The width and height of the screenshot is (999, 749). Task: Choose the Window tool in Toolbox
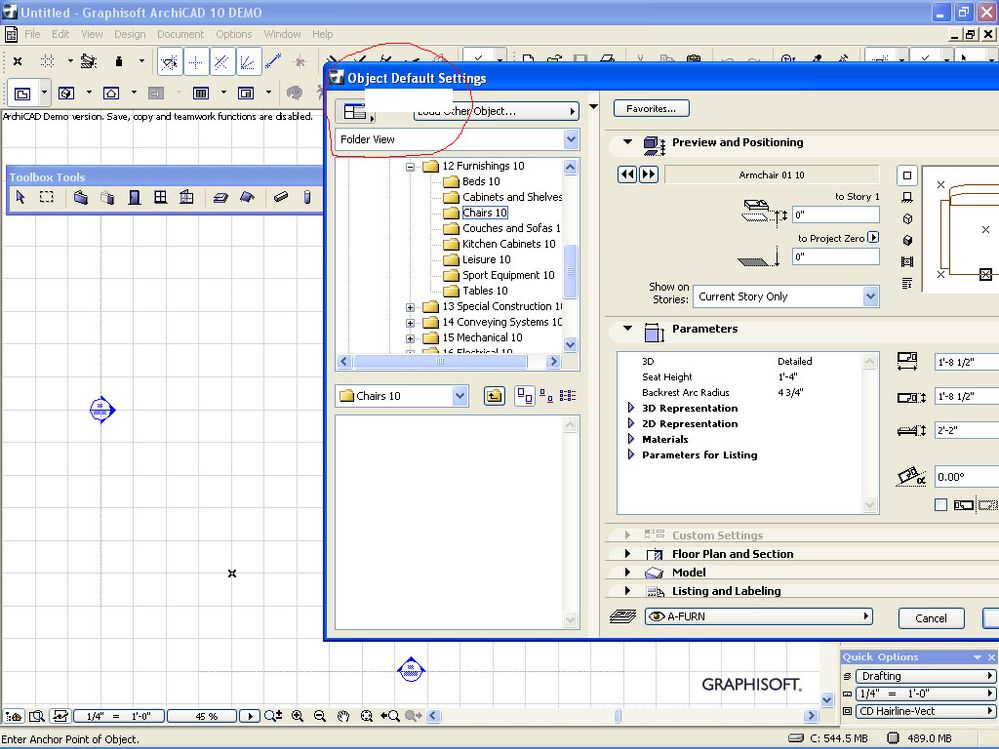[x=160, y=198]
